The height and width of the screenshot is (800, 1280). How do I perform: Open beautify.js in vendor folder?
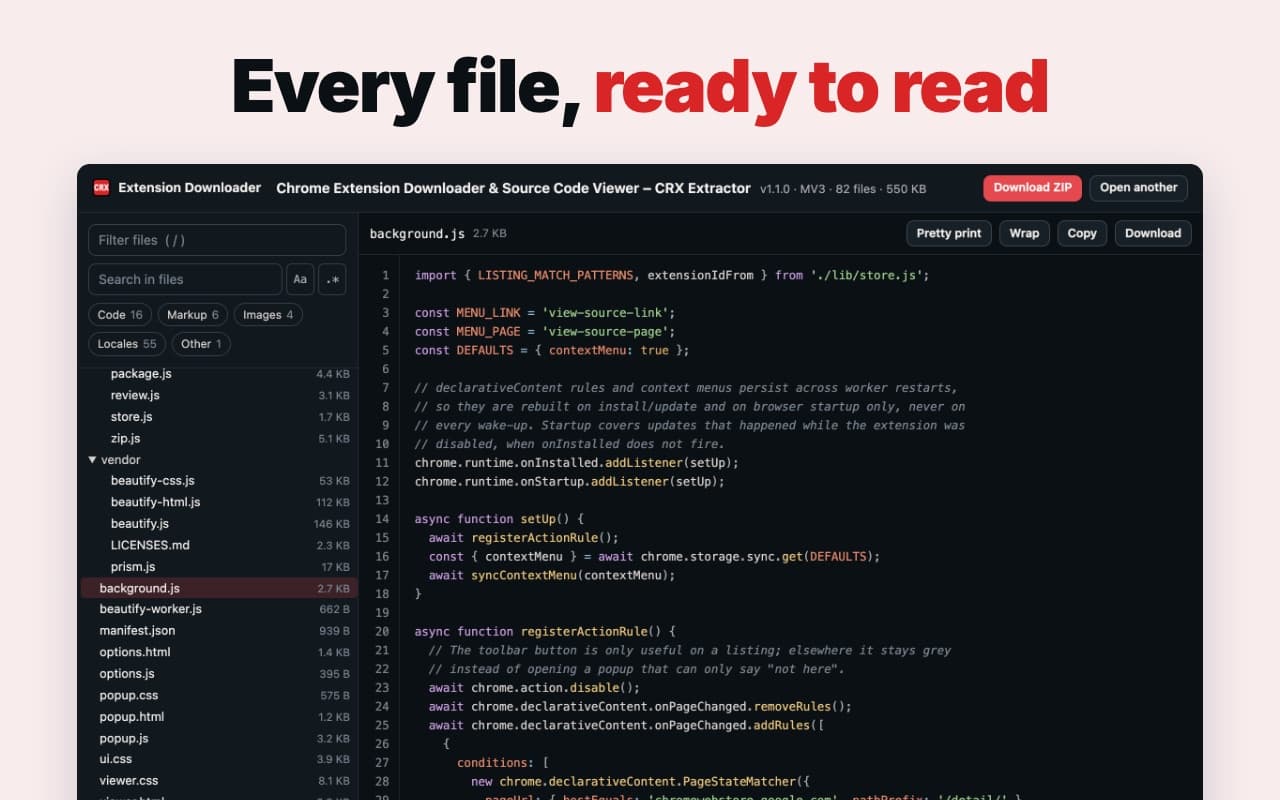[x=219, y=524]
